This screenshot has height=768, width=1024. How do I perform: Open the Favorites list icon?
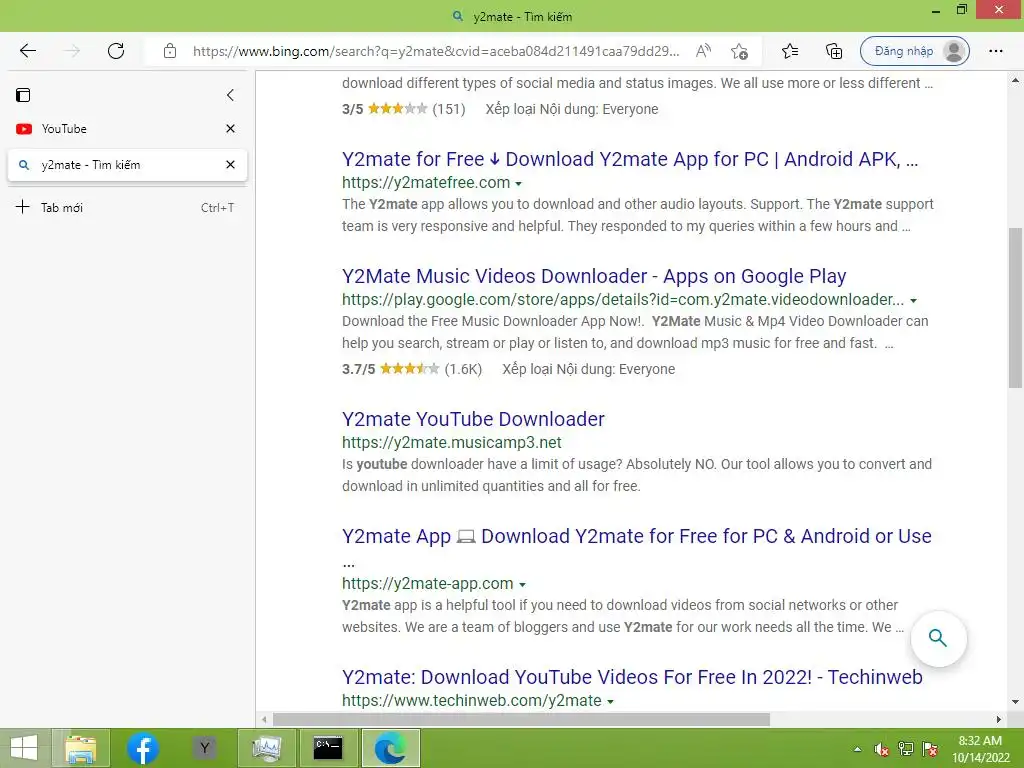tap(790, 51)
